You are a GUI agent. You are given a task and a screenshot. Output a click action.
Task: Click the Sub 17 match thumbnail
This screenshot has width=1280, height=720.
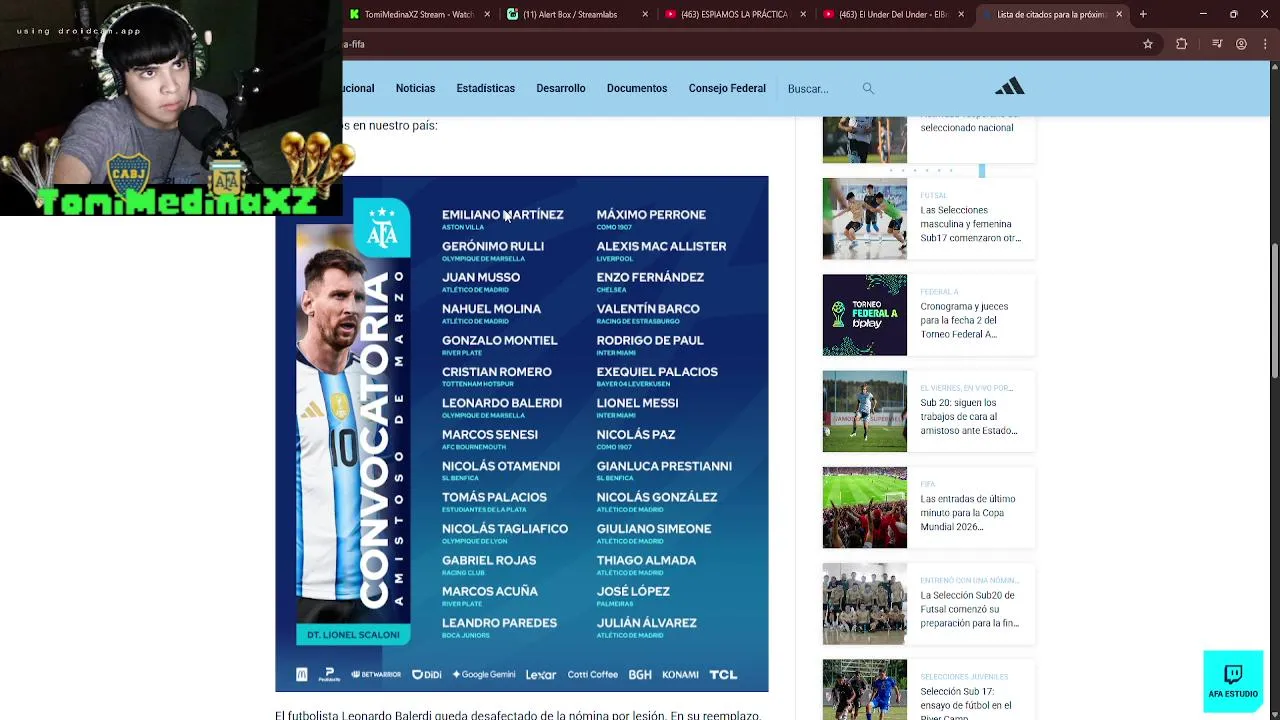[864, 690]
